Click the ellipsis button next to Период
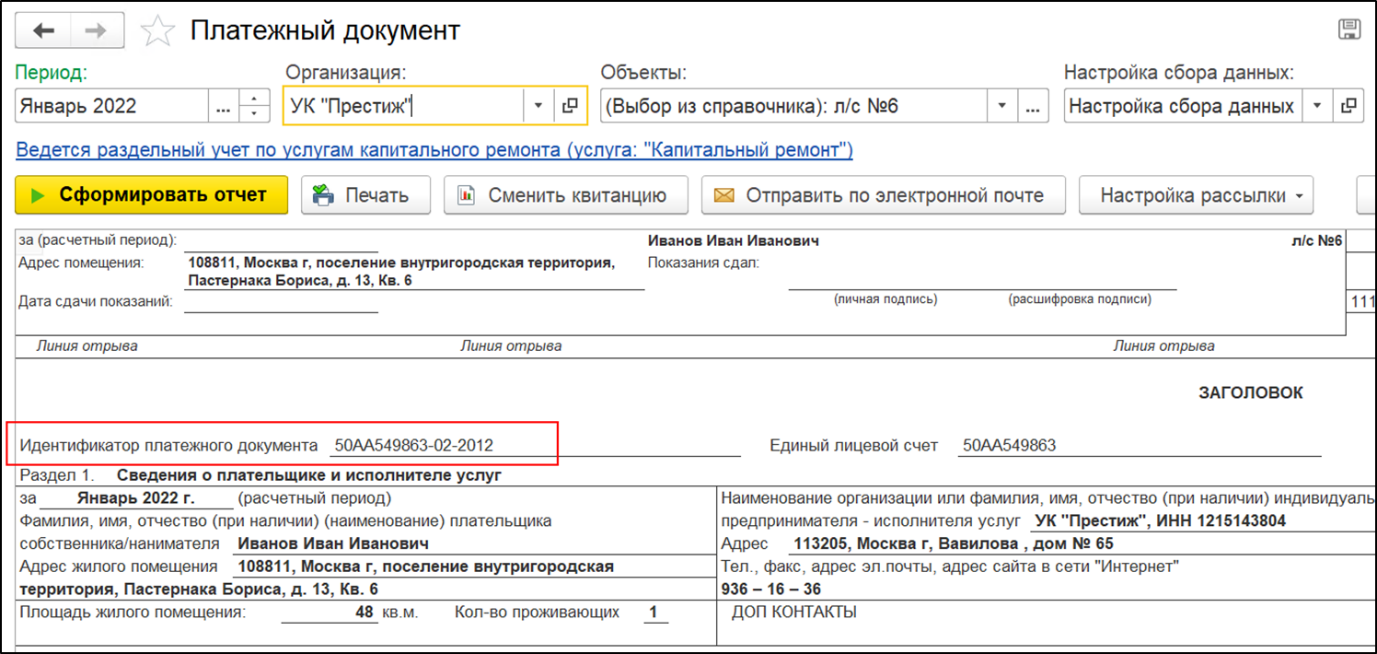The height and width of the screenshot is (654, 1377). pos(224,106)
